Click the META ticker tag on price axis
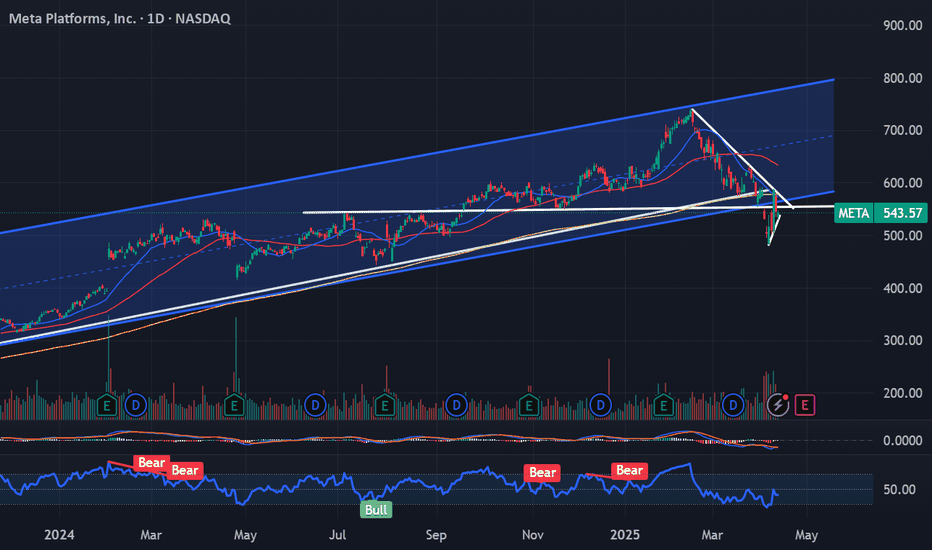The image size is (932, 550). 854,213
